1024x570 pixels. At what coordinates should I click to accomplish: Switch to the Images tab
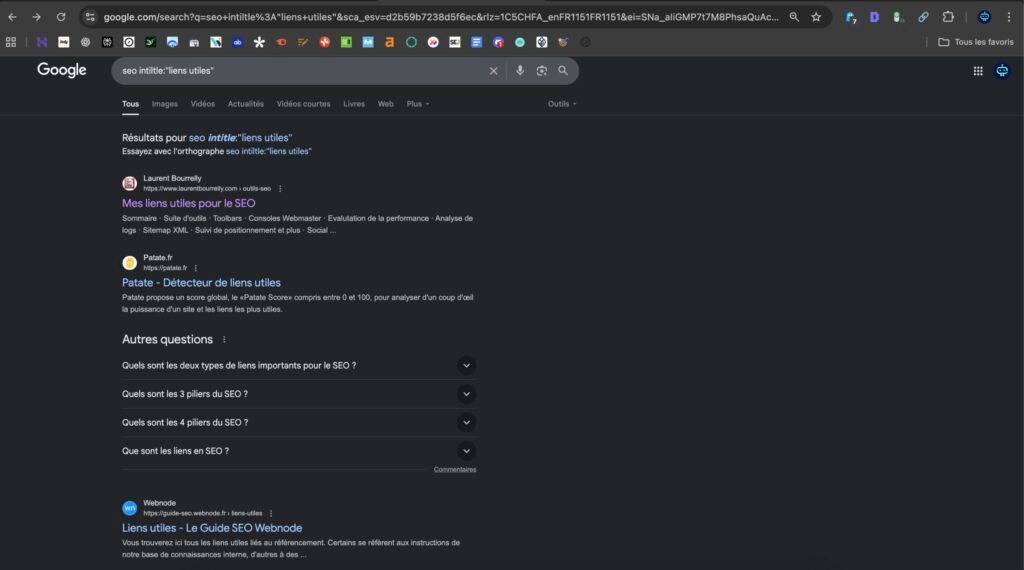165,104
